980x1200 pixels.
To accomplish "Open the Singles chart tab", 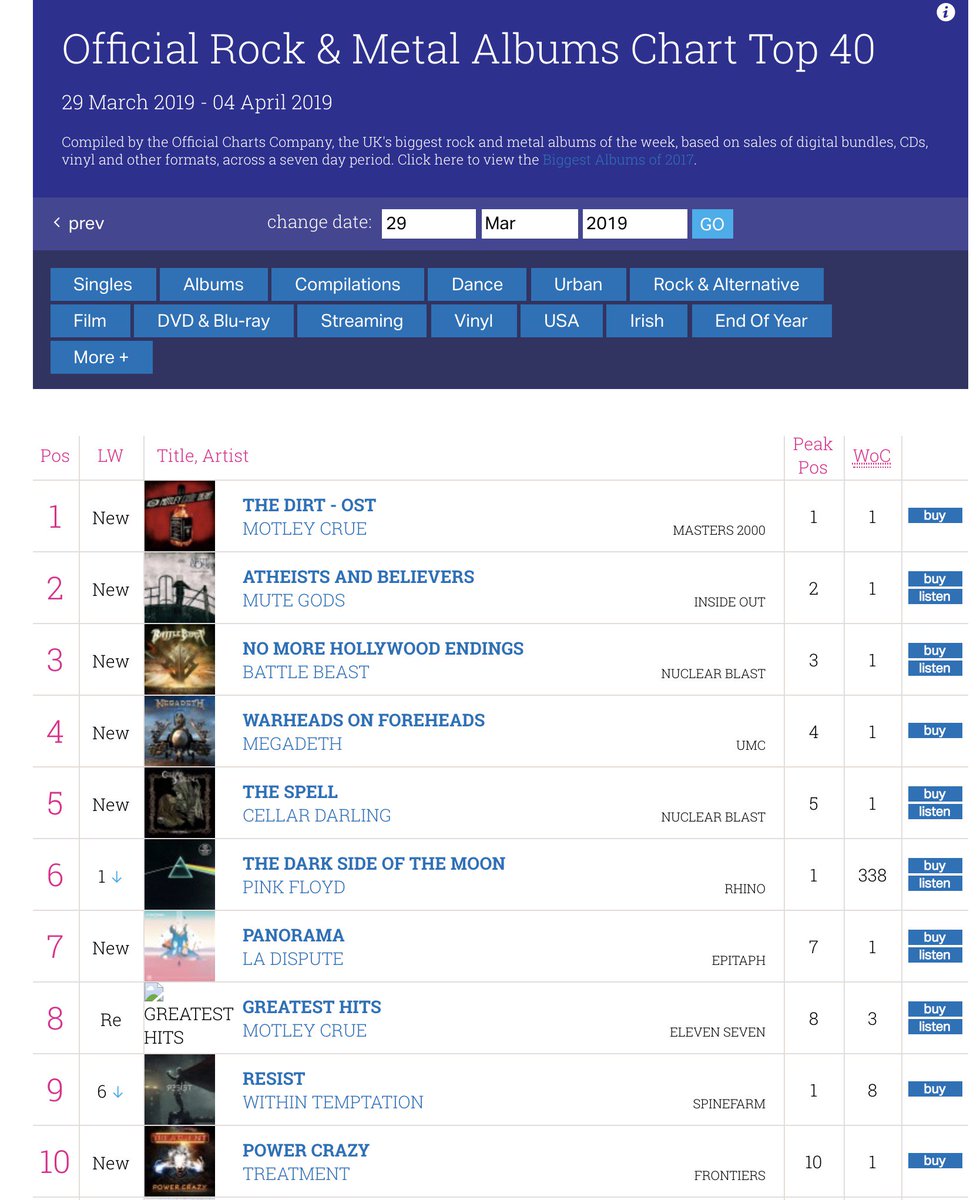I will click(x=103, y=284).
